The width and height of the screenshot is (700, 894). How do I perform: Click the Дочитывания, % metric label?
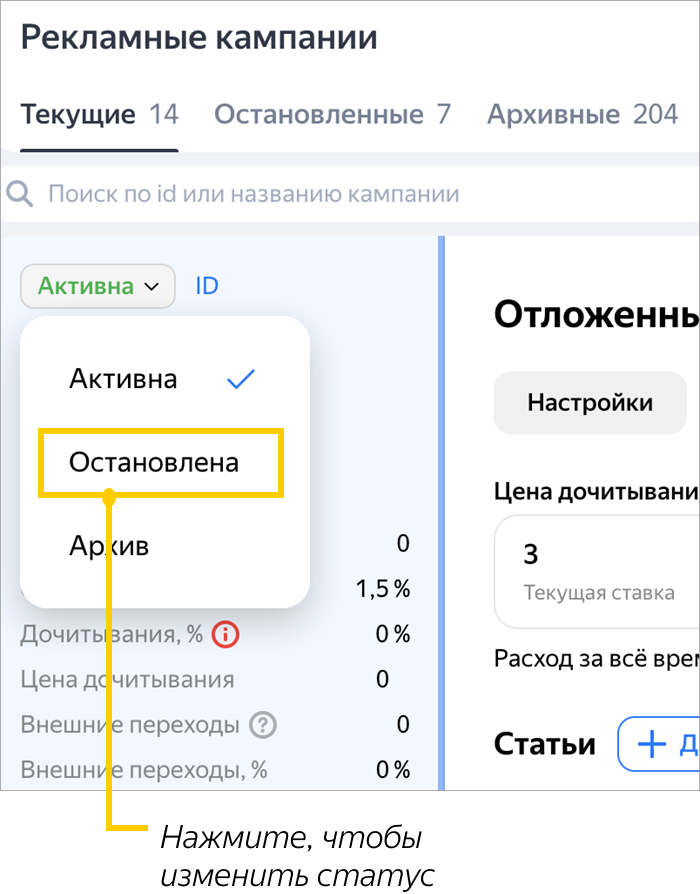[111, 634]
